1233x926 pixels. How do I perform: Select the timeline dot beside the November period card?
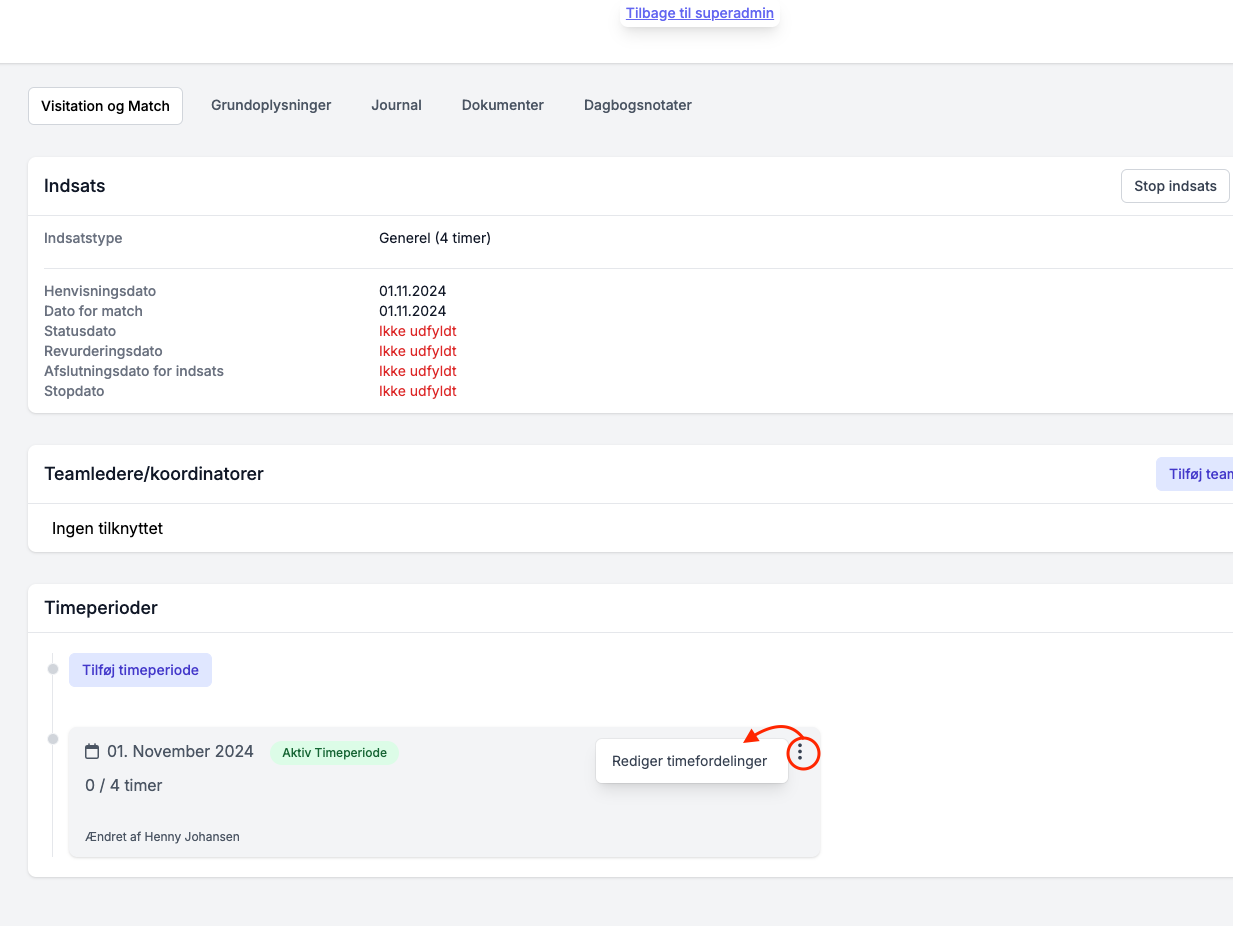pos(53,739)
